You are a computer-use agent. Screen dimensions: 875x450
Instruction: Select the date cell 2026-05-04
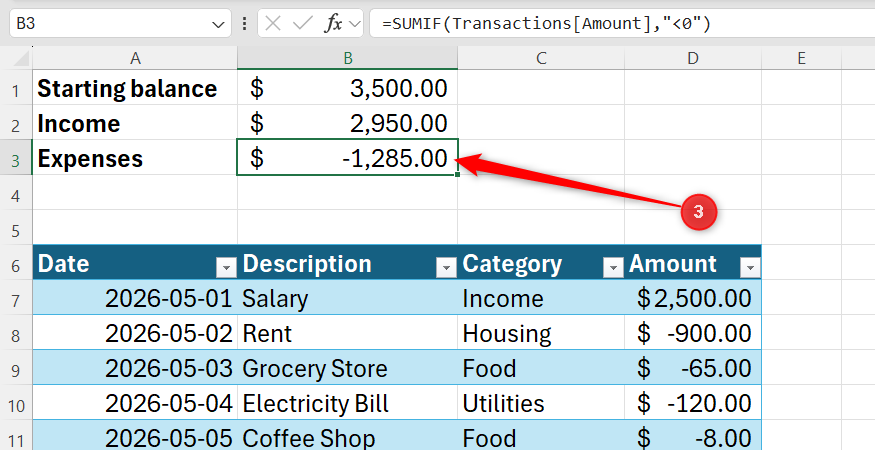pos(135,404)
